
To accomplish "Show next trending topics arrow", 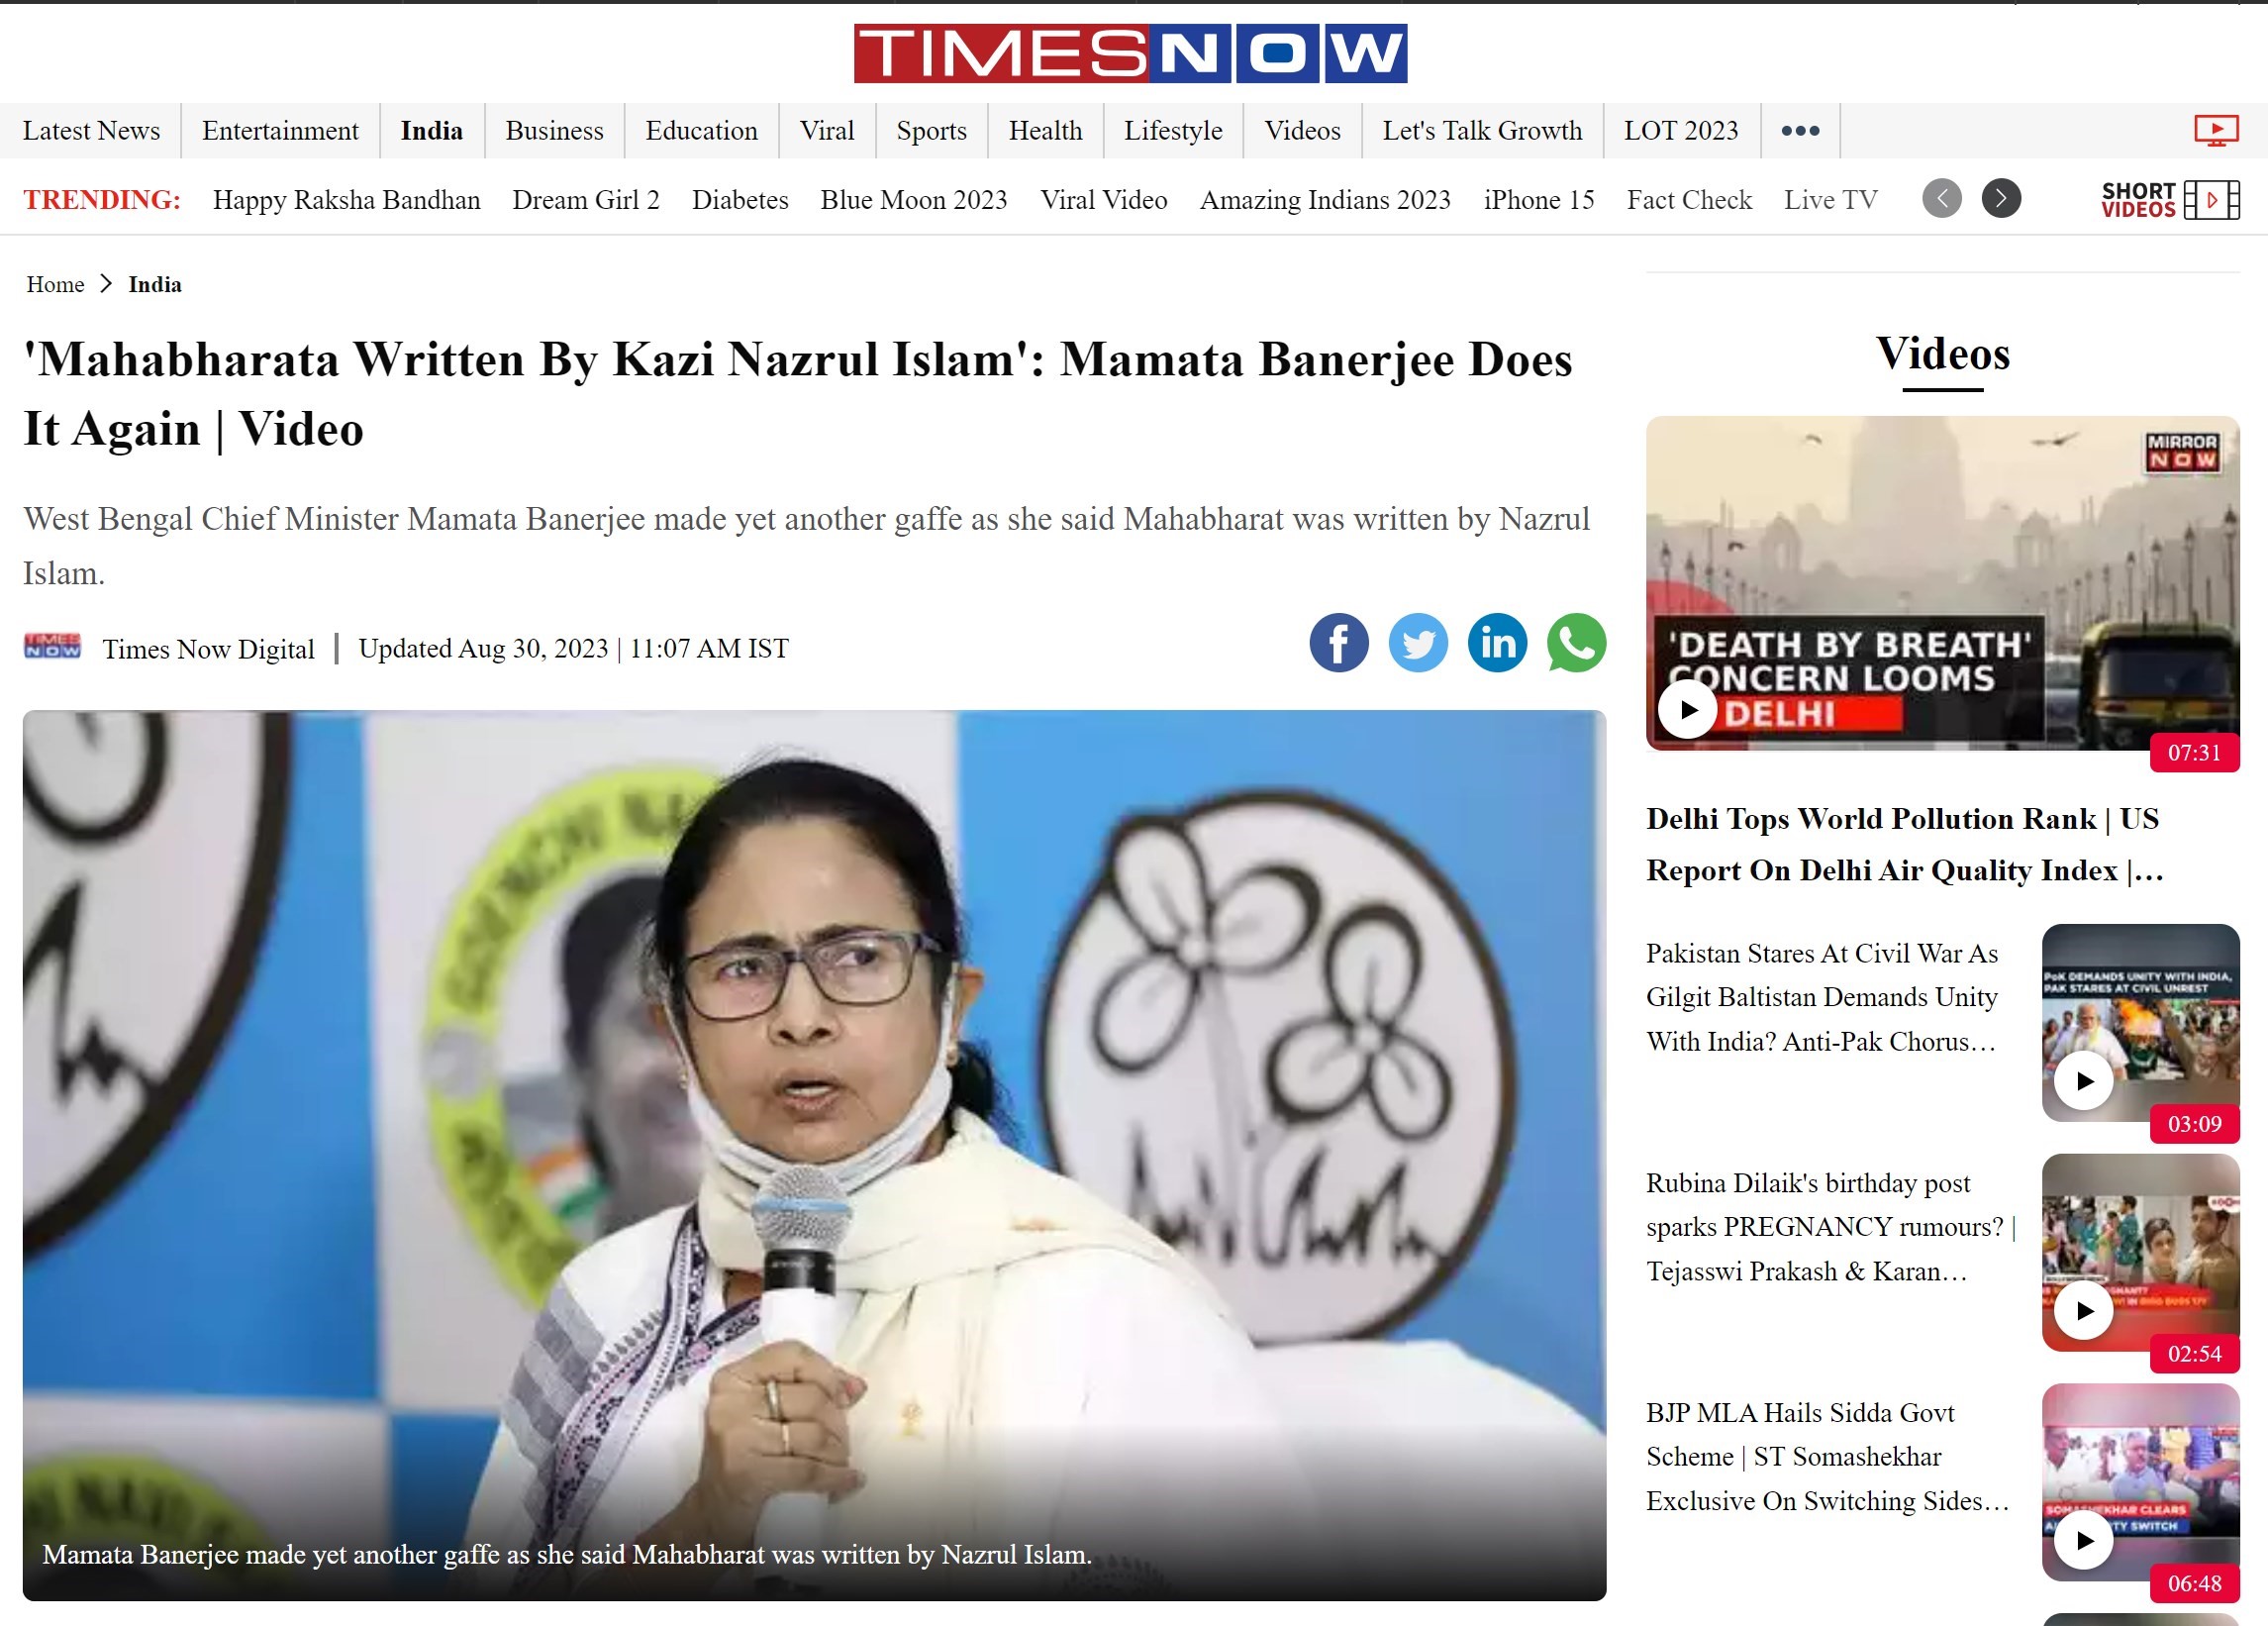I will [x=2000, y=198].
